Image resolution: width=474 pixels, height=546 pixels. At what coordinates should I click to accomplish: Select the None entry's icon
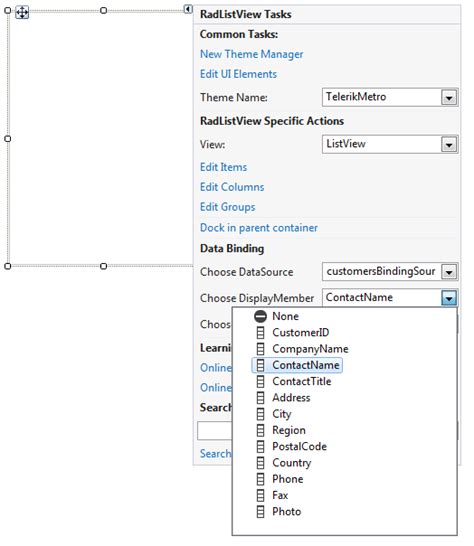coord(260,316)
